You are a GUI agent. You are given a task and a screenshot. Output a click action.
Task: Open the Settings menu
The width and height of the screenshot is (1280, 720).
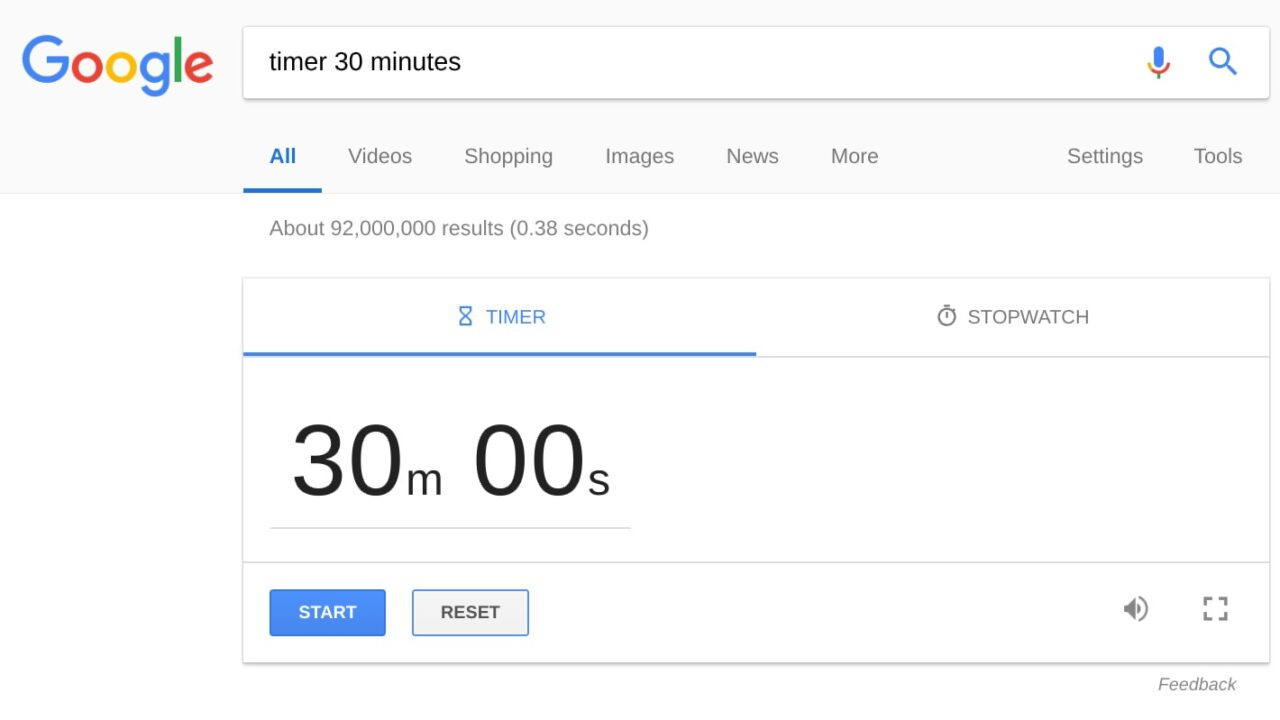(1105, 156)
